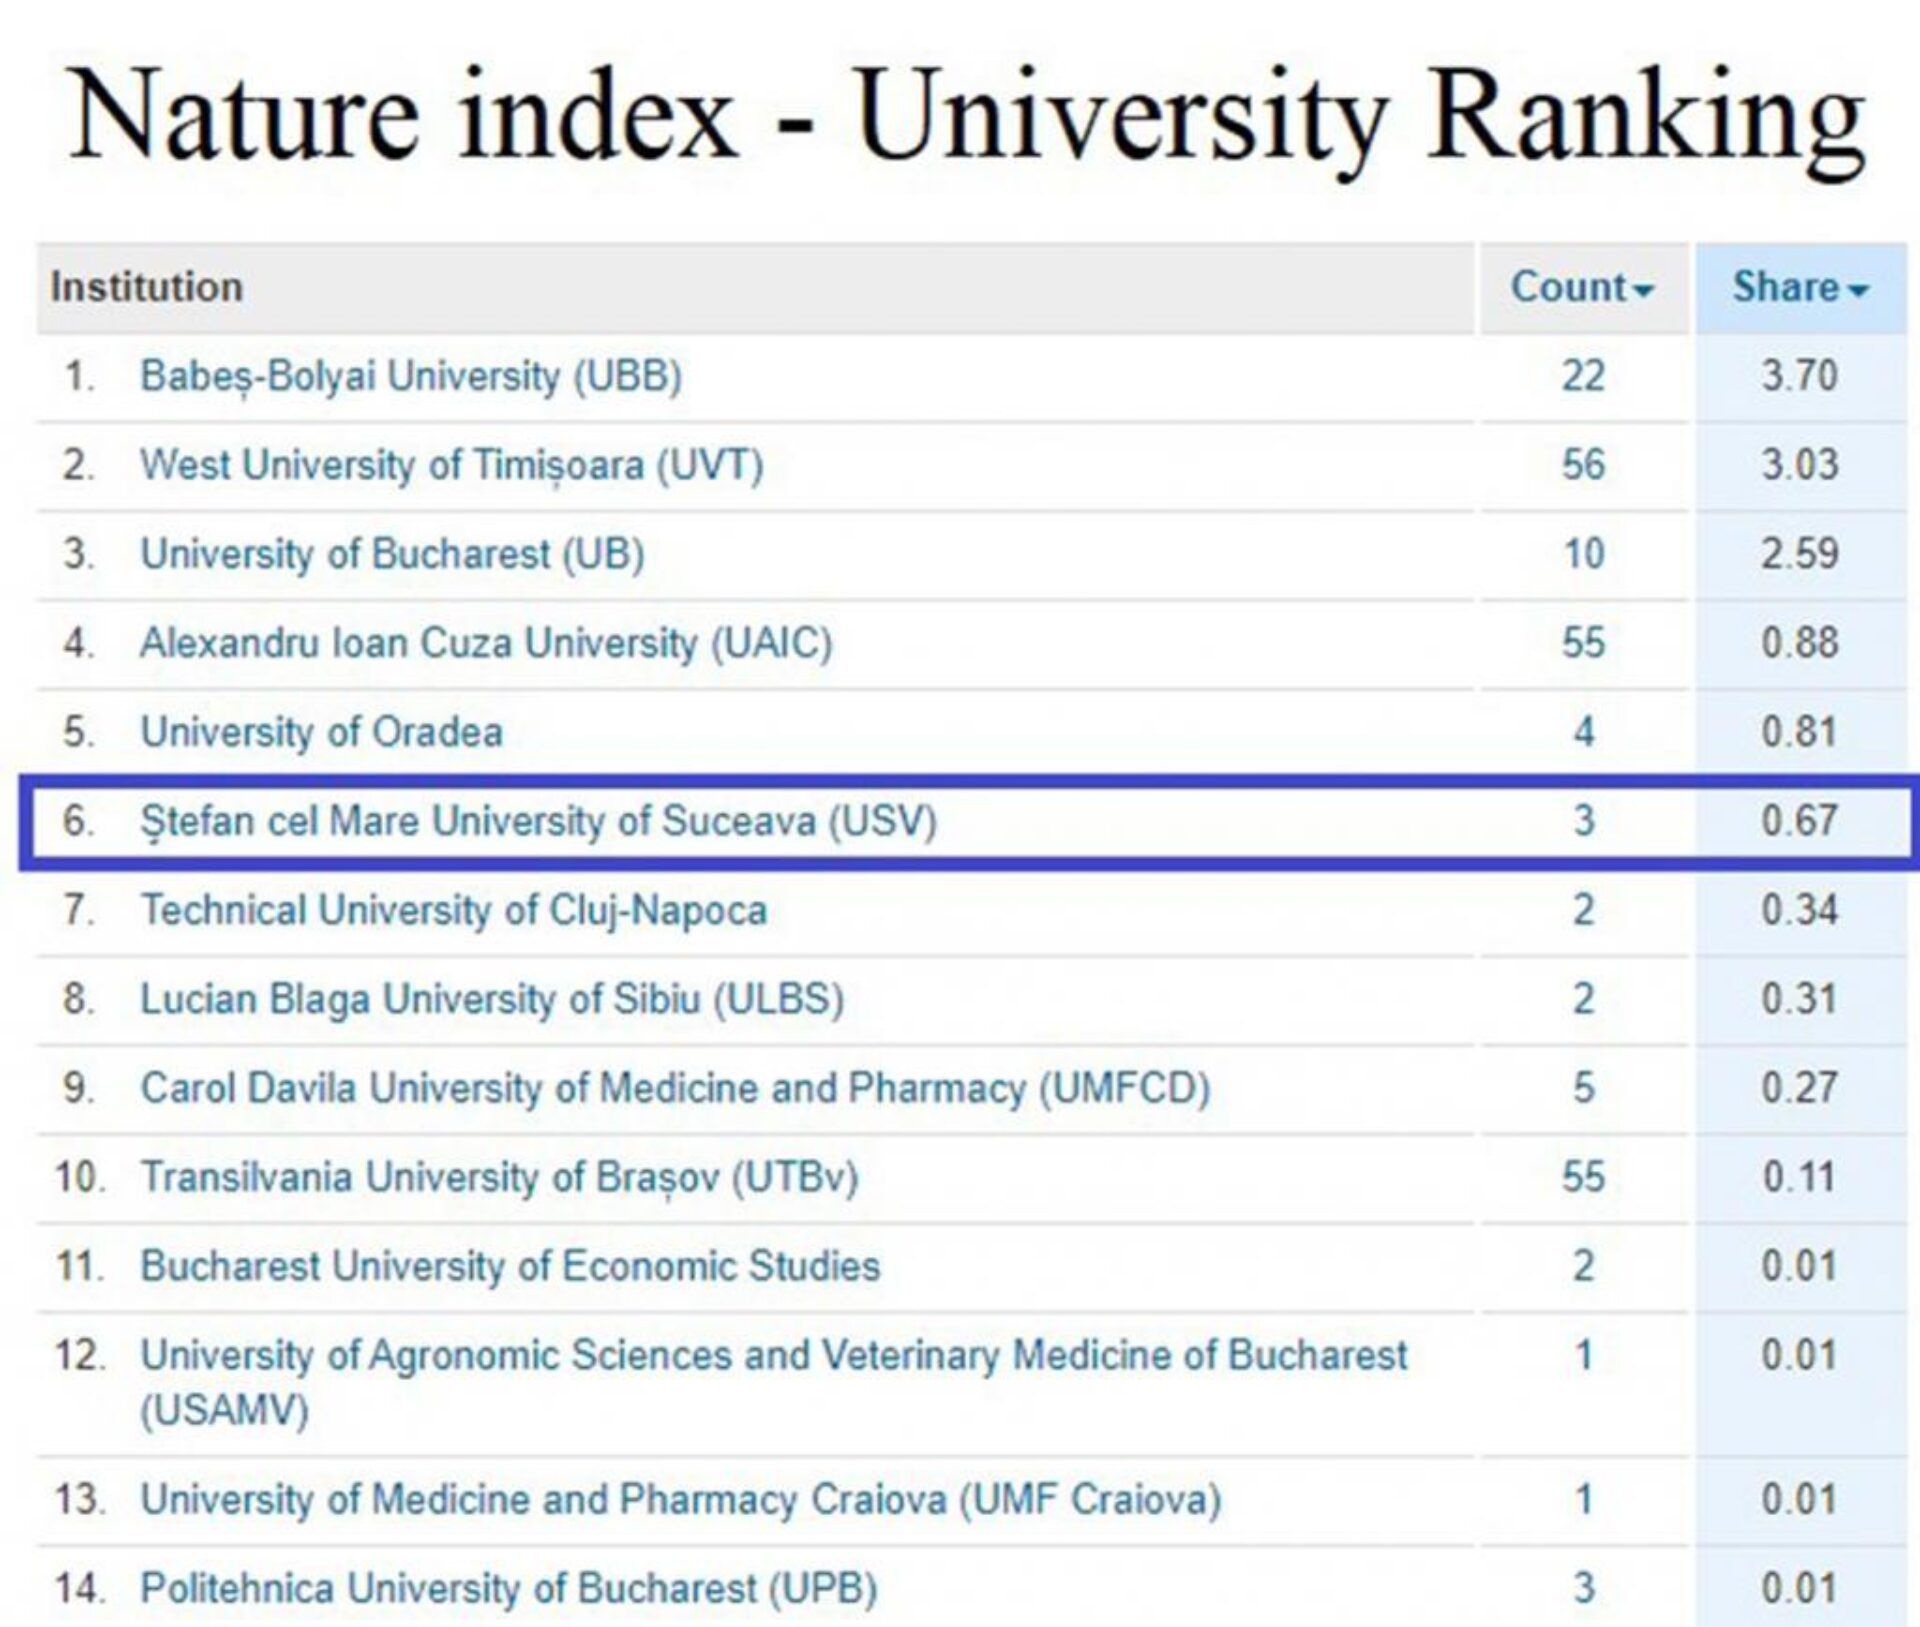Click Share value 0.67 for USV
Viewport: 1920px width, 1627px height.
tap(1799, 821)
